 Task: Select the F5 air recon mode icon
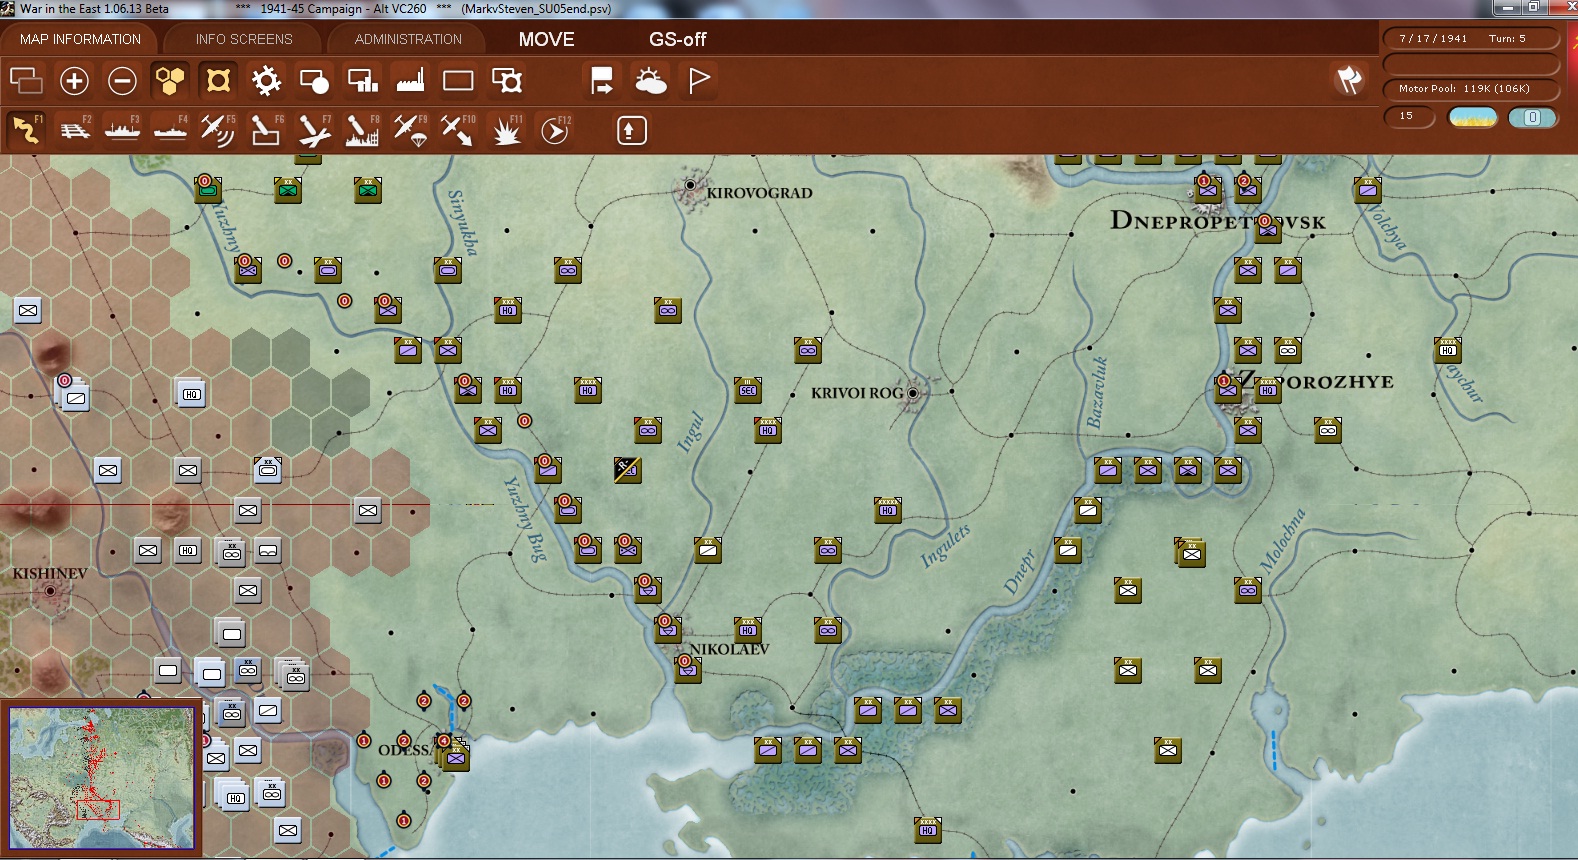tap(218, 130)
